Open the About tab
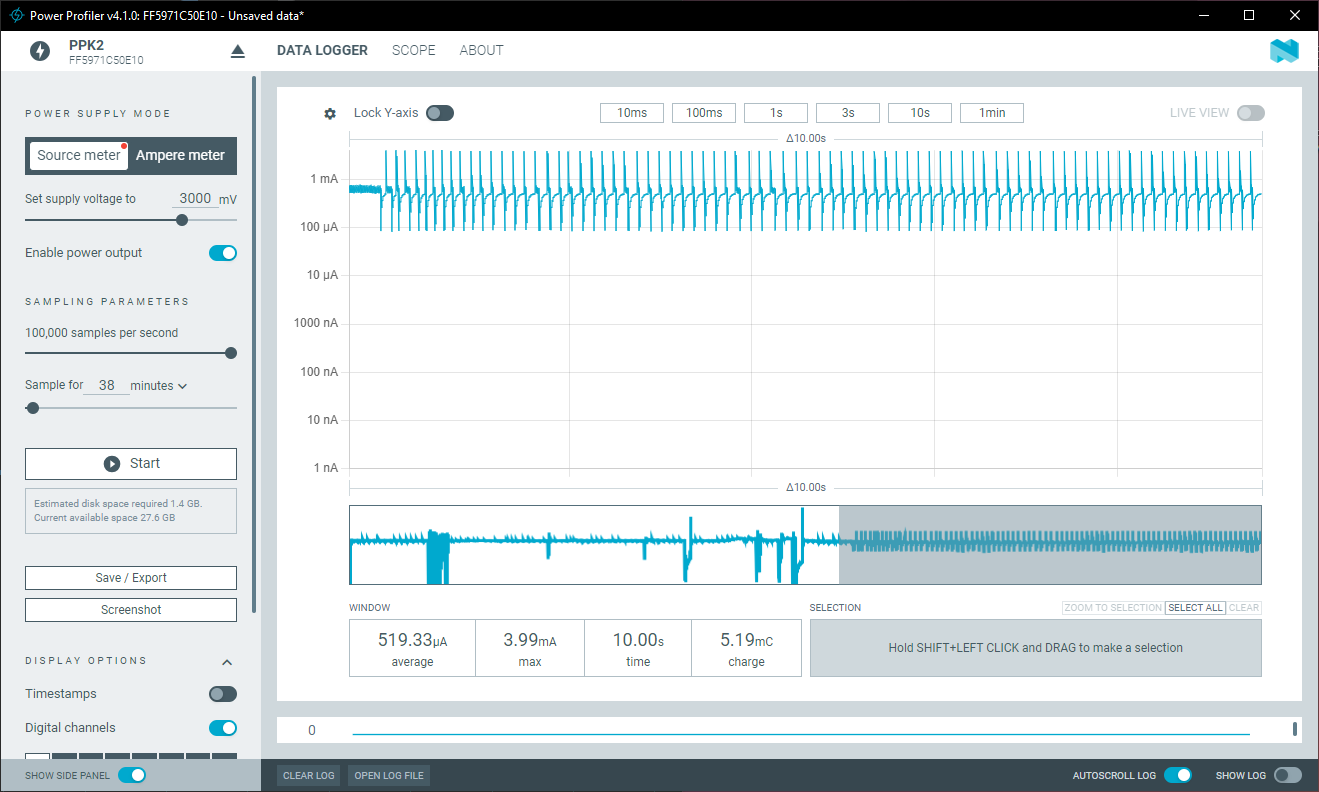 [x=481, y=50]
